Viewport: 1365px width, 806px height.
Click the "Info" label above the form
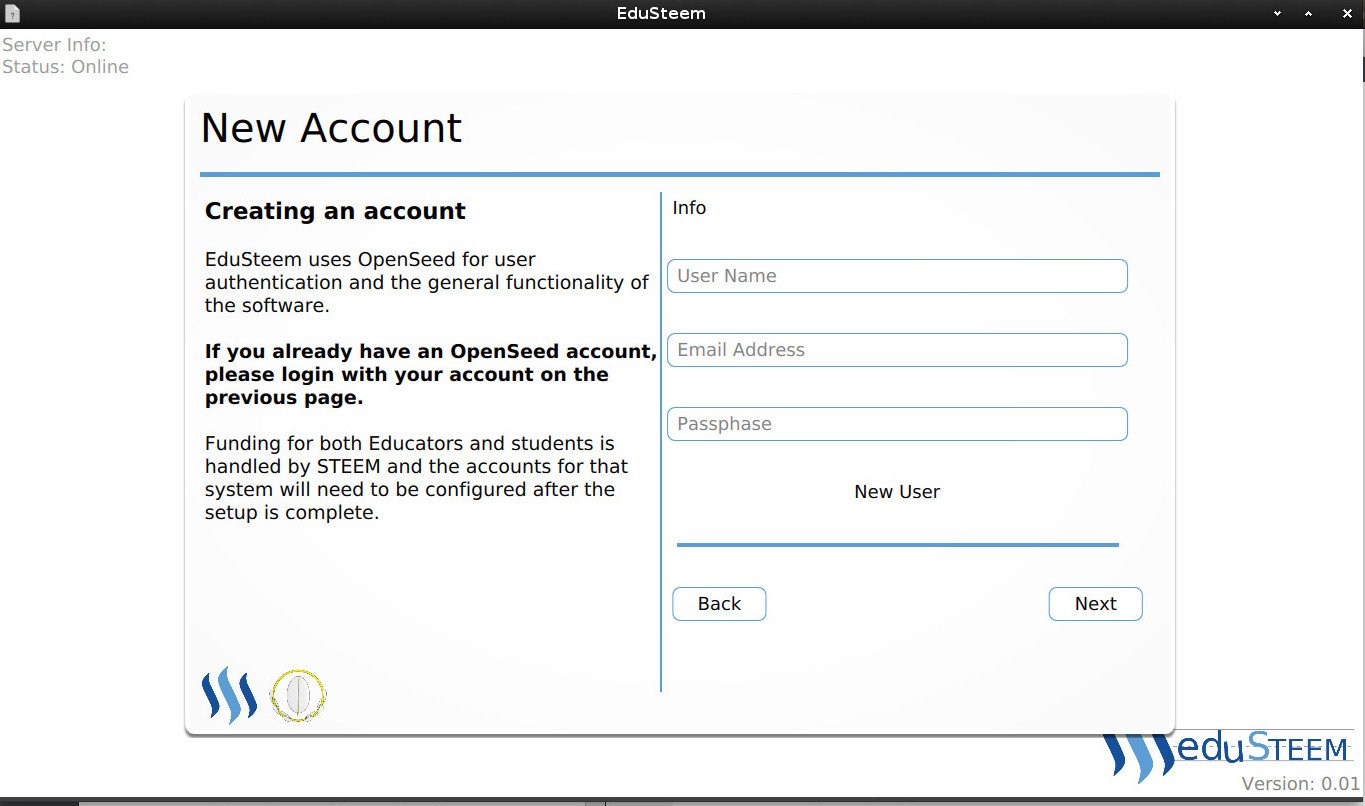point(689,208)
